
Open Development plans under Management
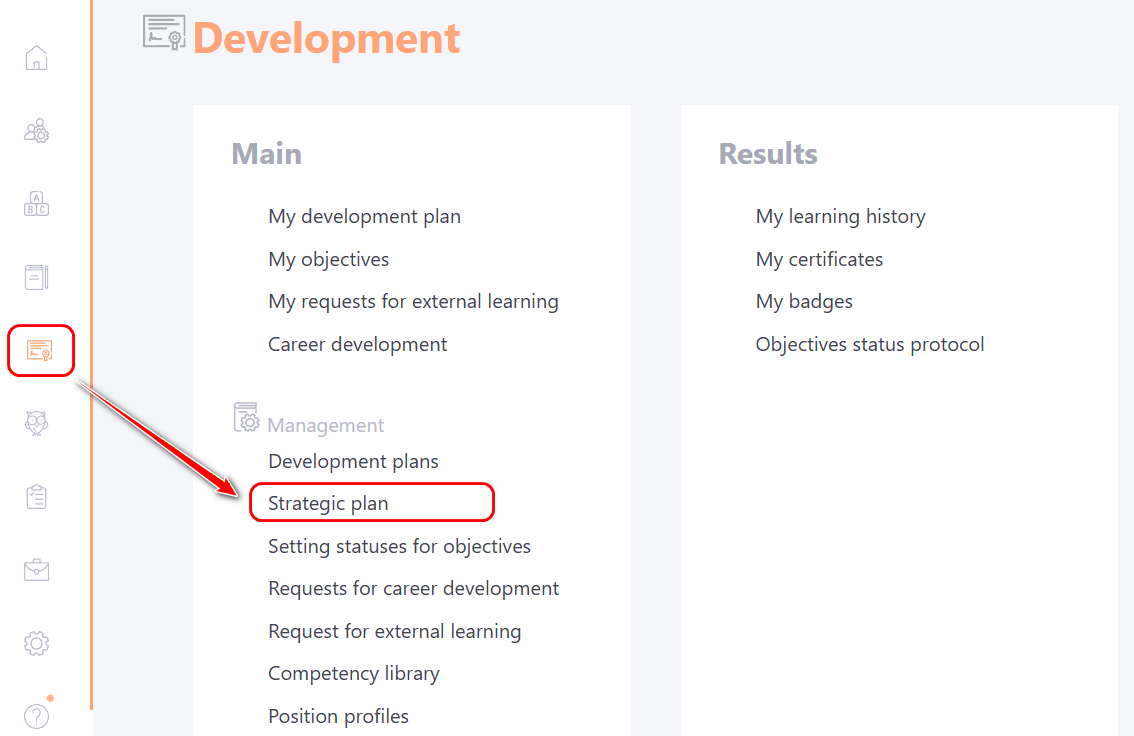pyautogui.click(x=353, y=461)
